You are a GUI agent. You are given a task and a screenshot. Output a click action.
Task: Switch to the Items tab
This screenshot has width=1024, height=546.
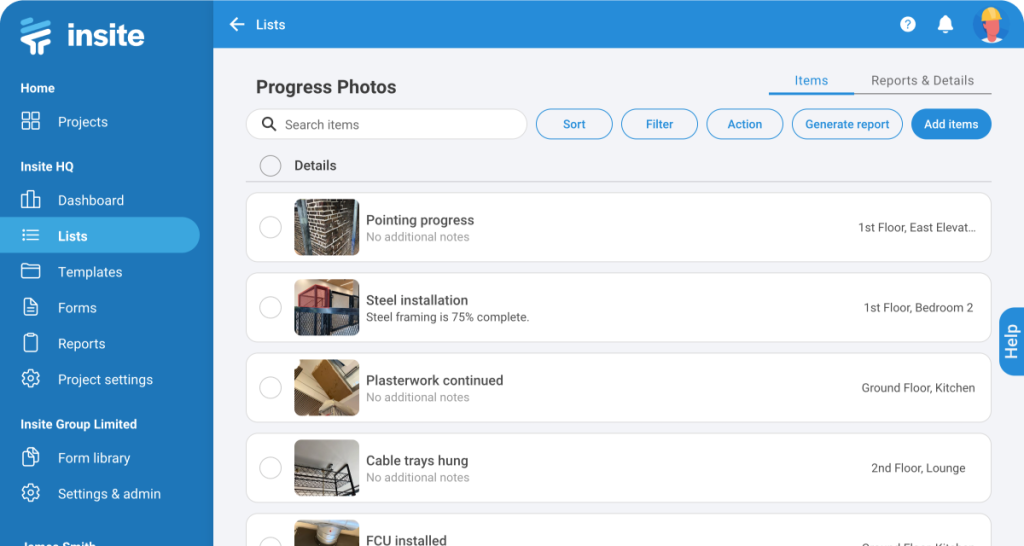pos(811,80)
